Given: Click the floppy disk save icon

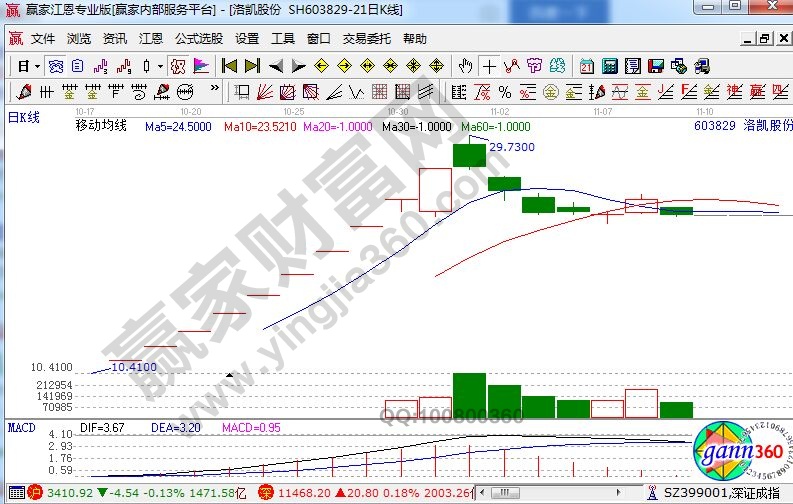Looking at the screenshot, I should 655,66.
